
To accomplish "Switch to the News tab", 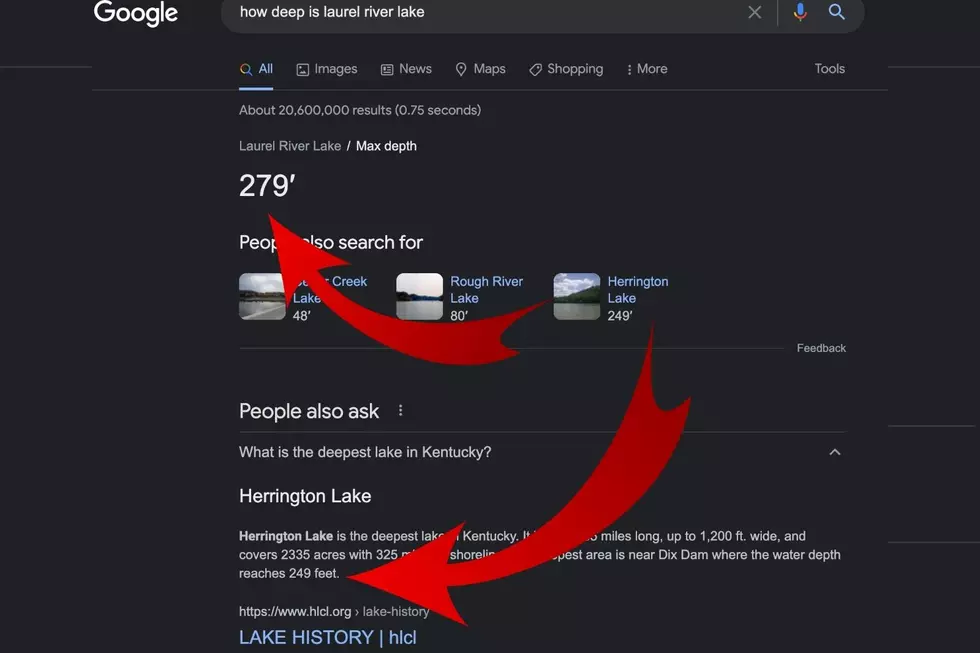I will tap(406, 69).
